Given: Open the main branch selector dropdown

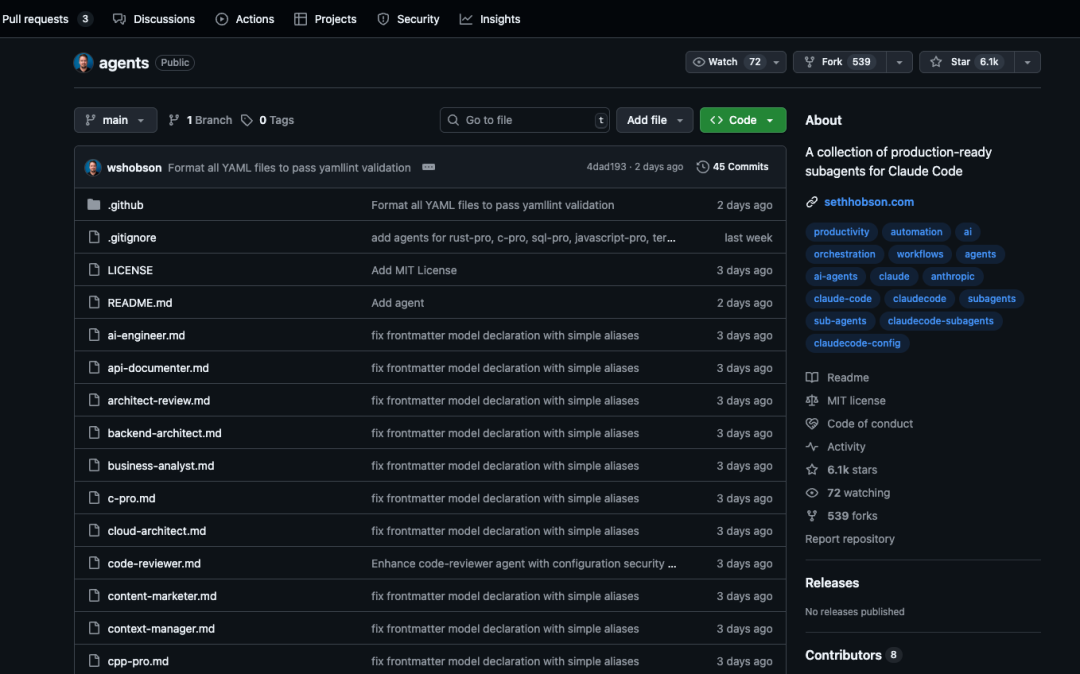Looking at the screenshot, I should [x=115, y=120].
